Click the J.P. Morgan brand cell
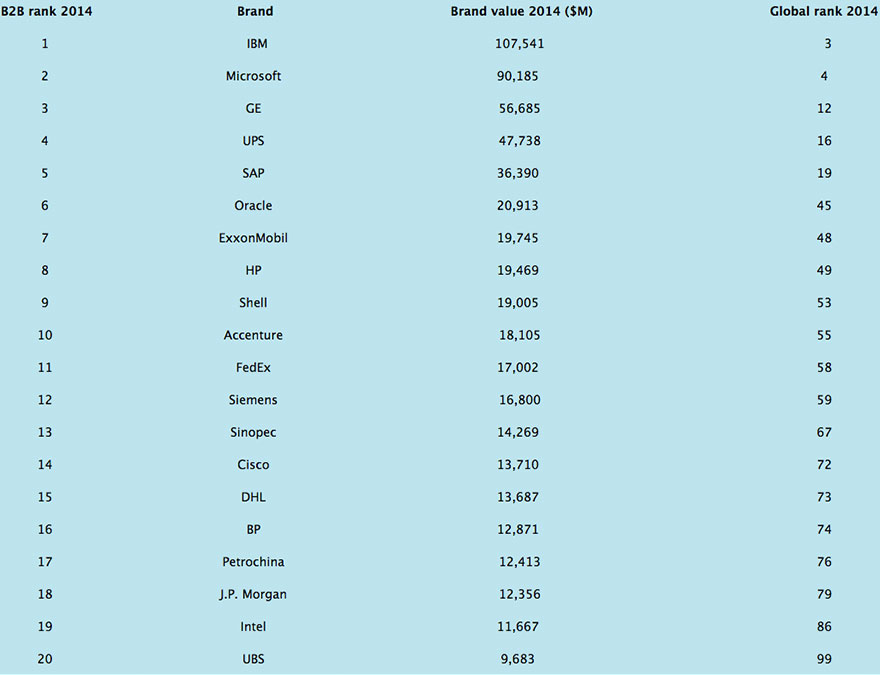Viewport: 880px width, 675px height. point(253,594)
